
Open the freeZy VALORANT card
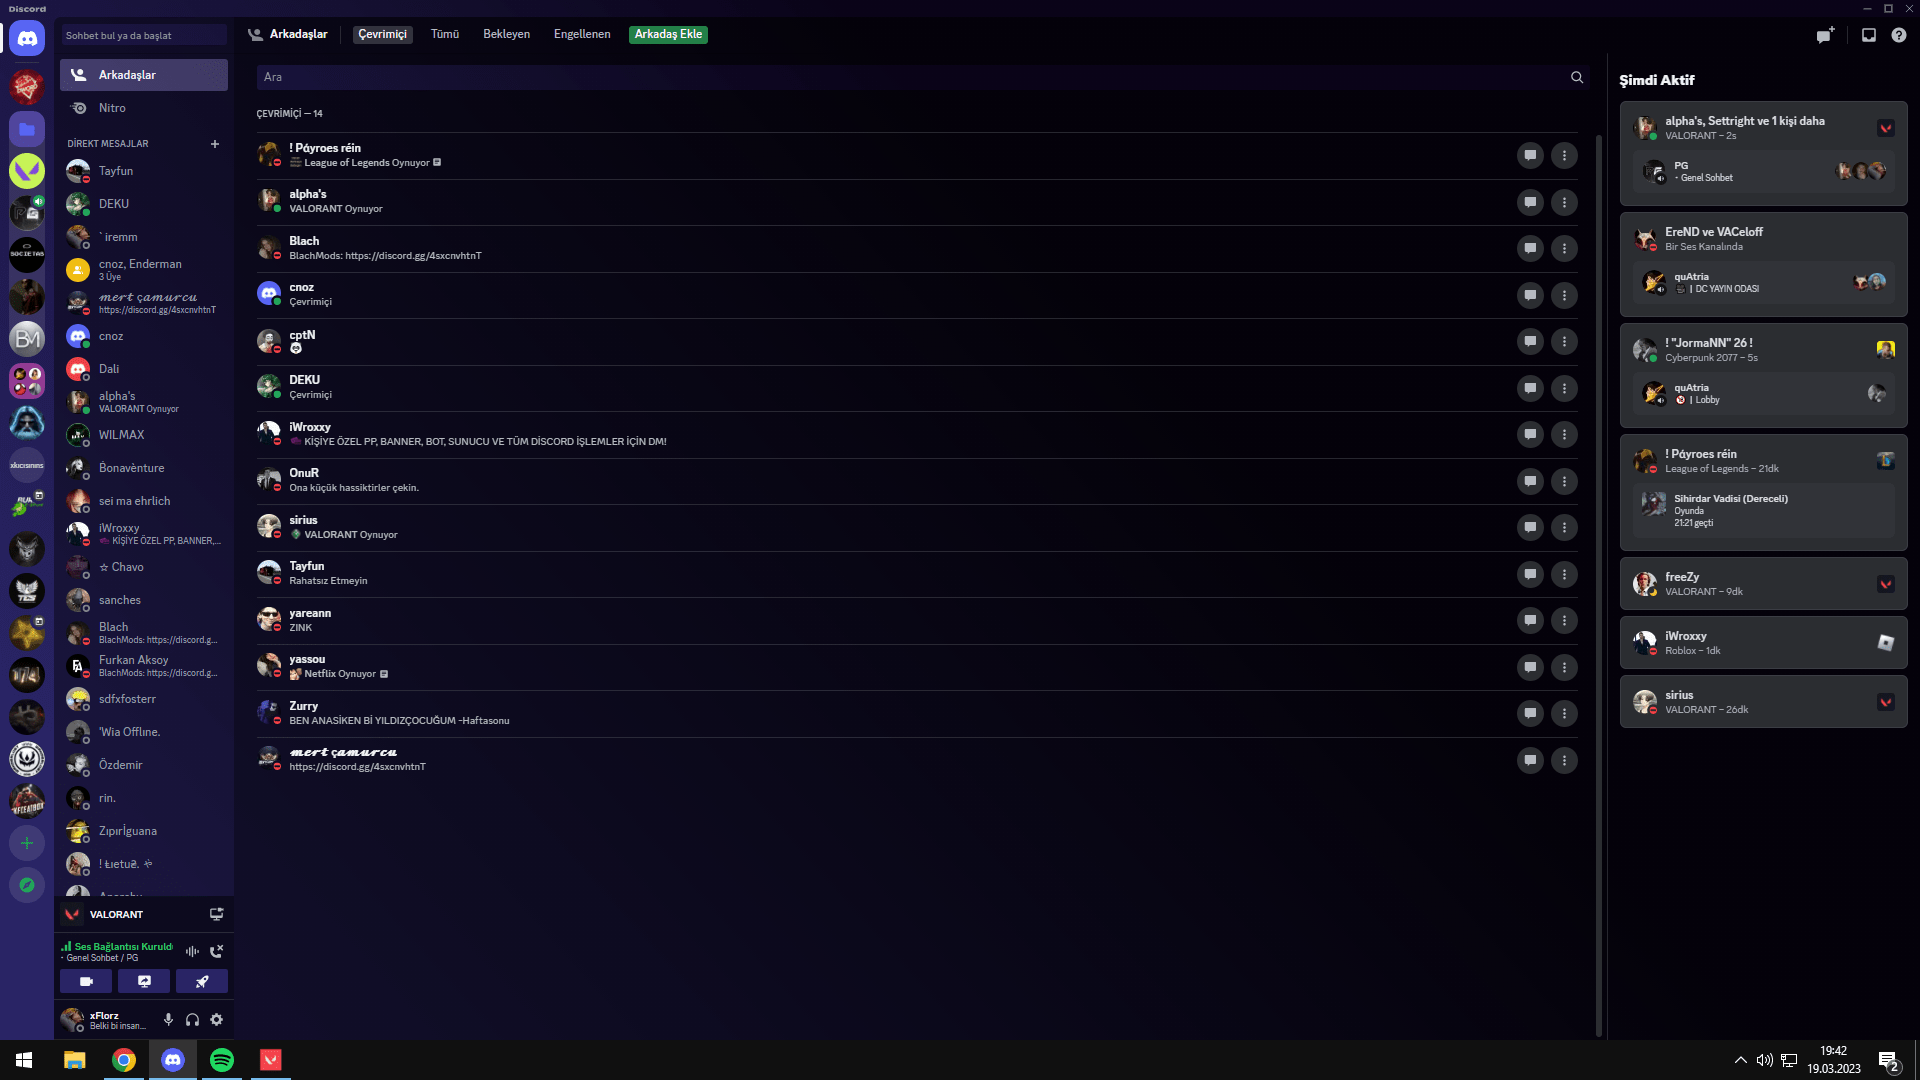(x=1763, y=584)
